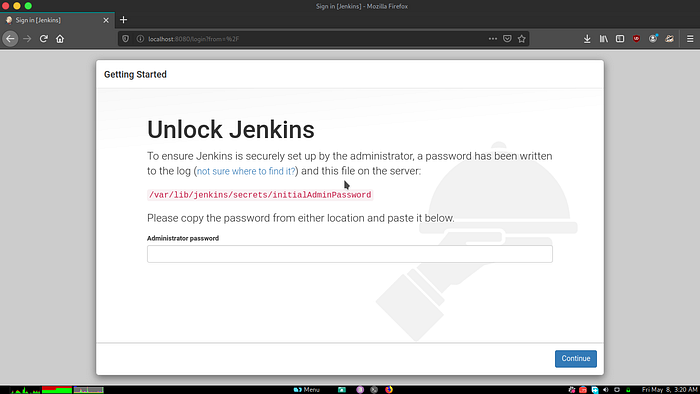The height and width of the screenshot is (394, 700).
Task: Click the forward navigation arrow
Action: tap(27, 39)
